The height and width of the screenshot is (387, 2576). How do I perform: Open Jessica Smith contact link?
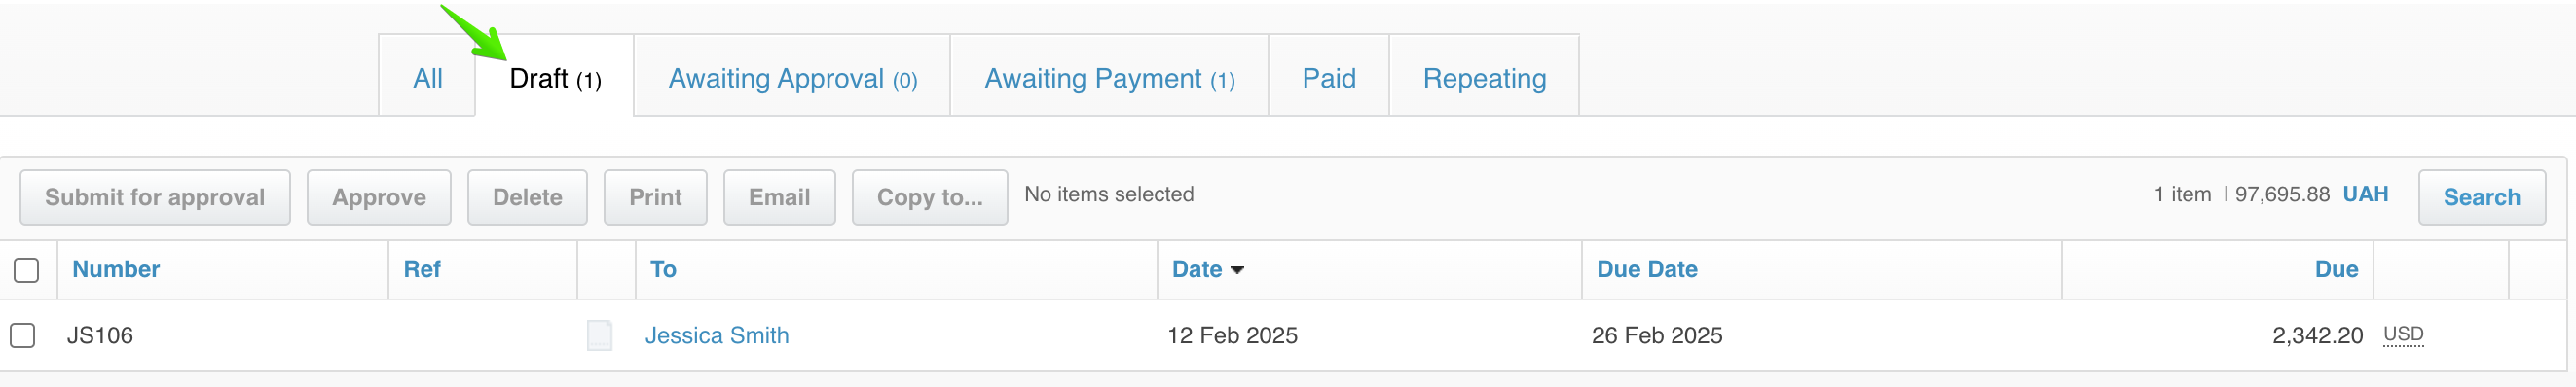click(716, 335)
